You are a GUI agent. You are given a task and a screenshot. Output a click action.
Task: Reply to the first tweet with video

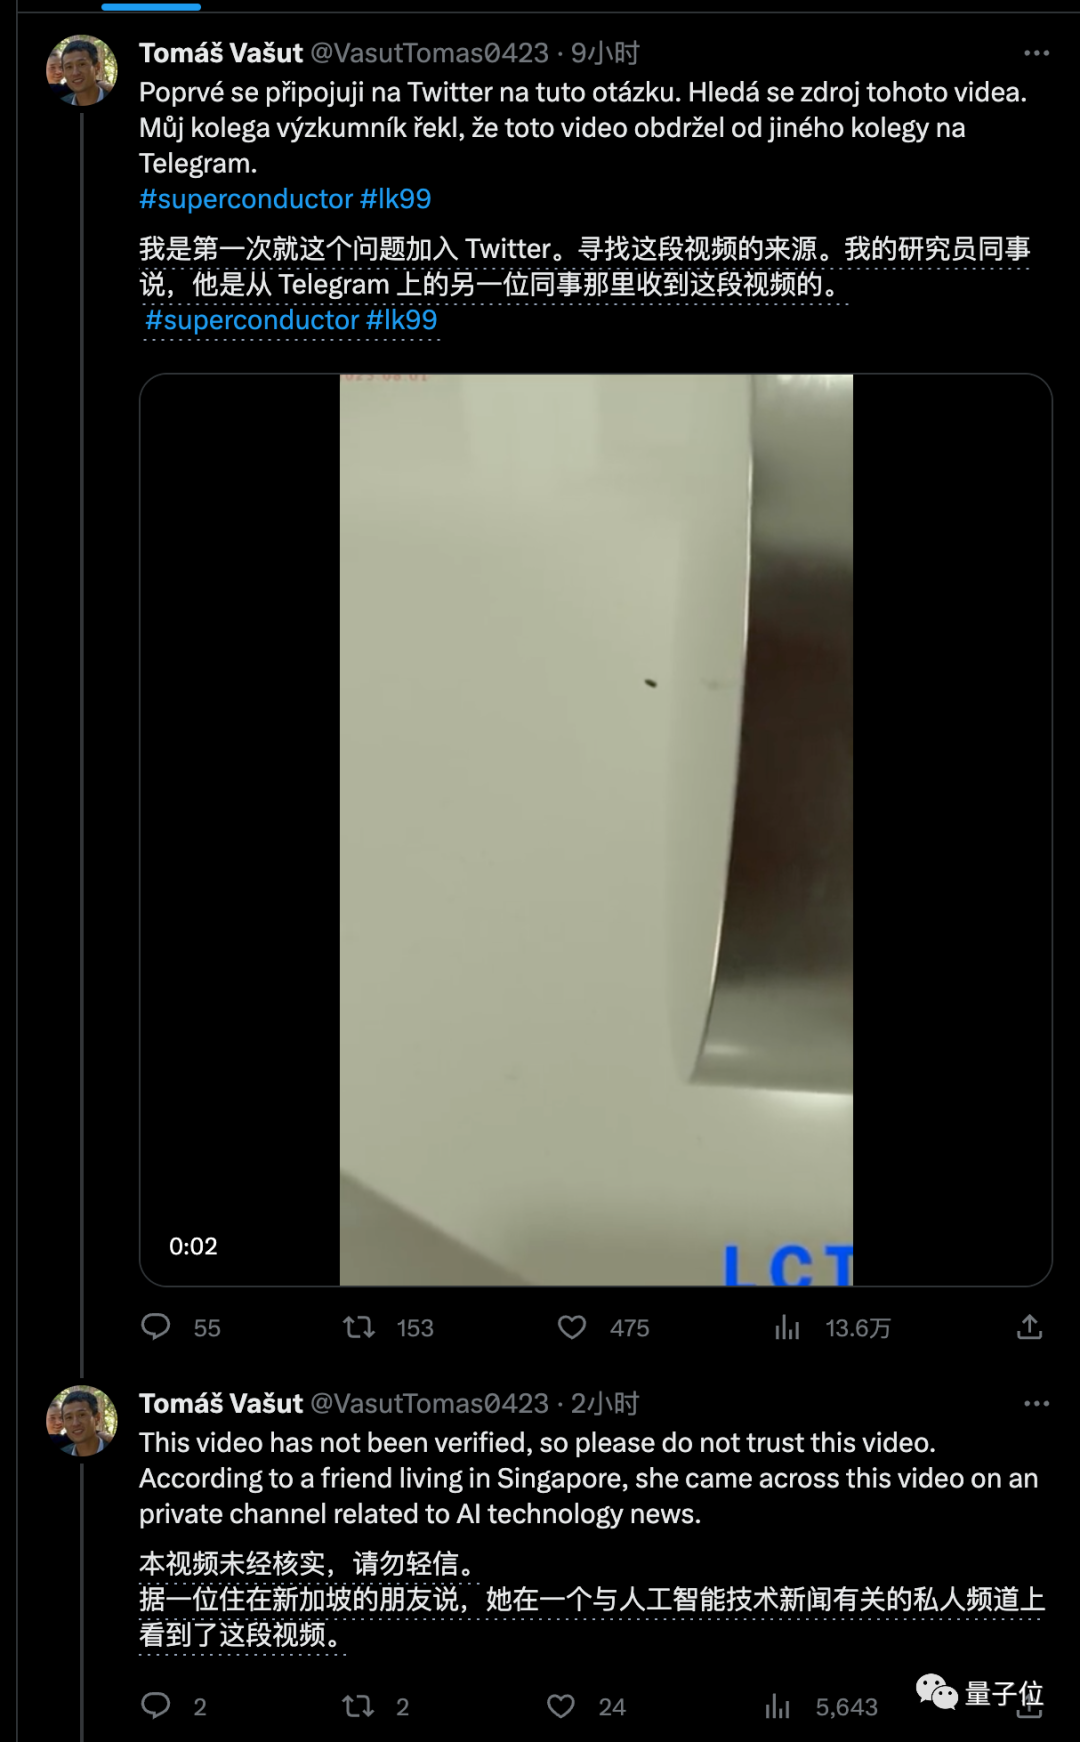click(156, 1327)
